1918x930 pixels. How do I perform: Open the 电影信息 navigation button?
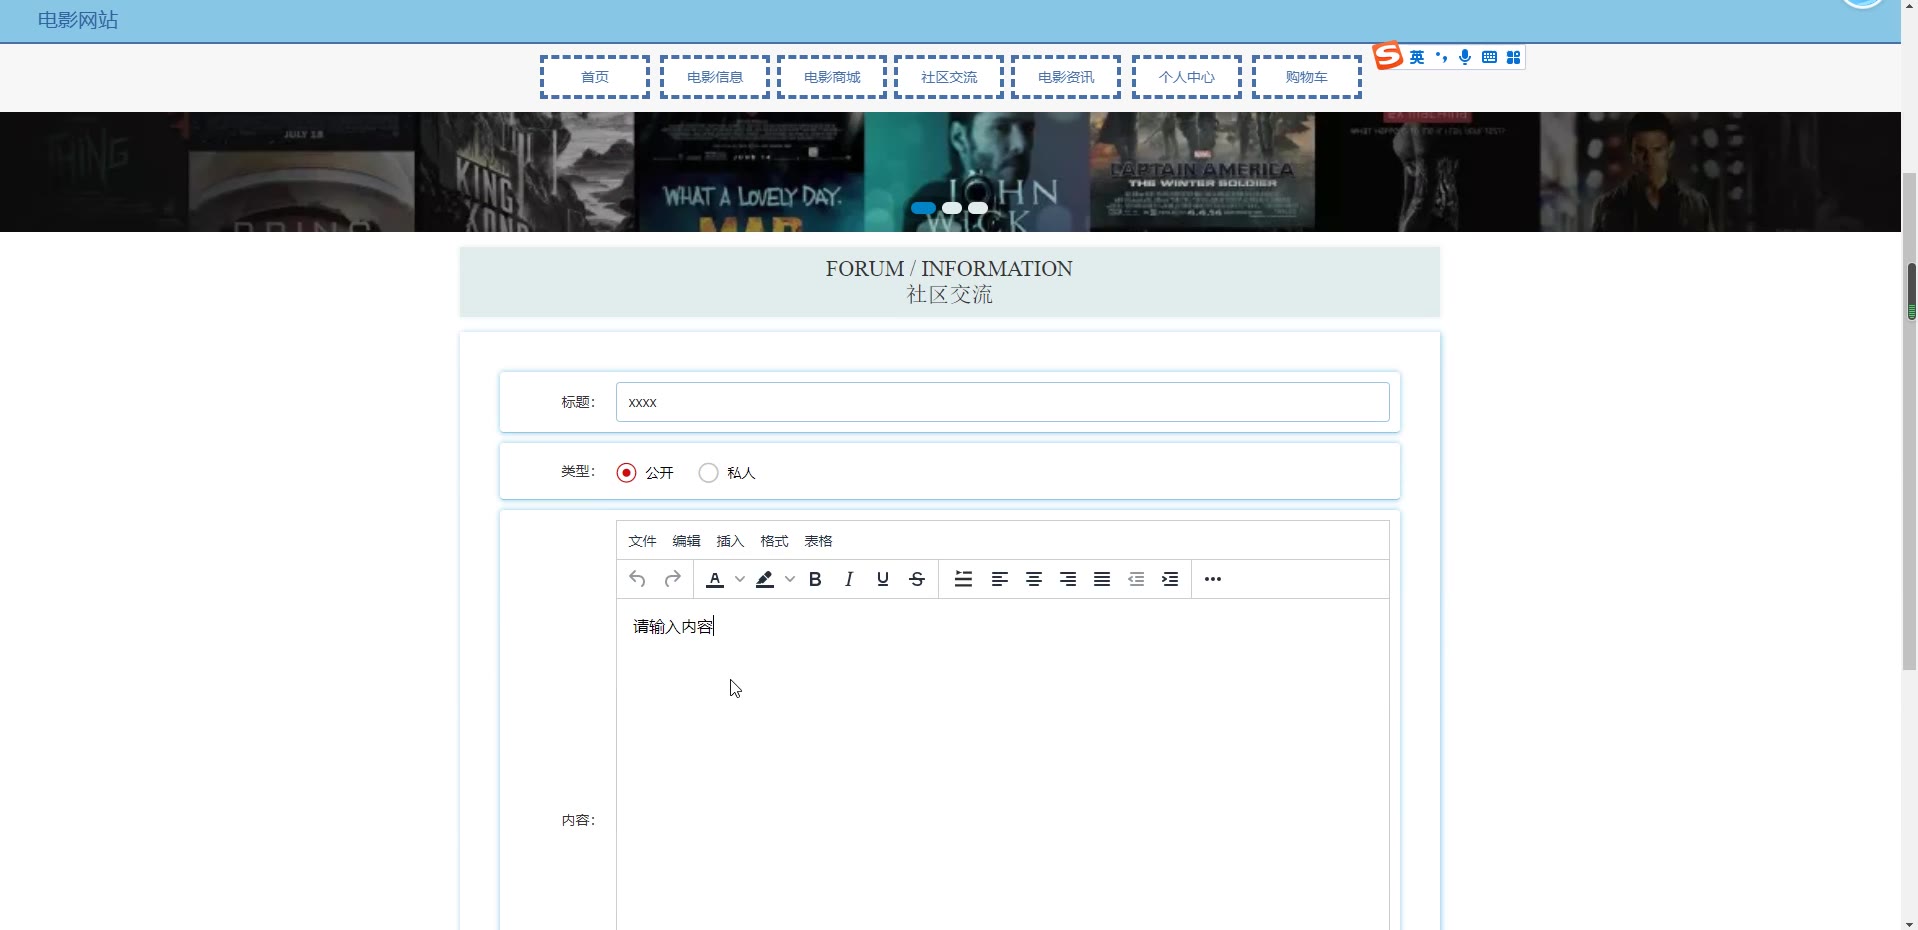tap(715, 77)
